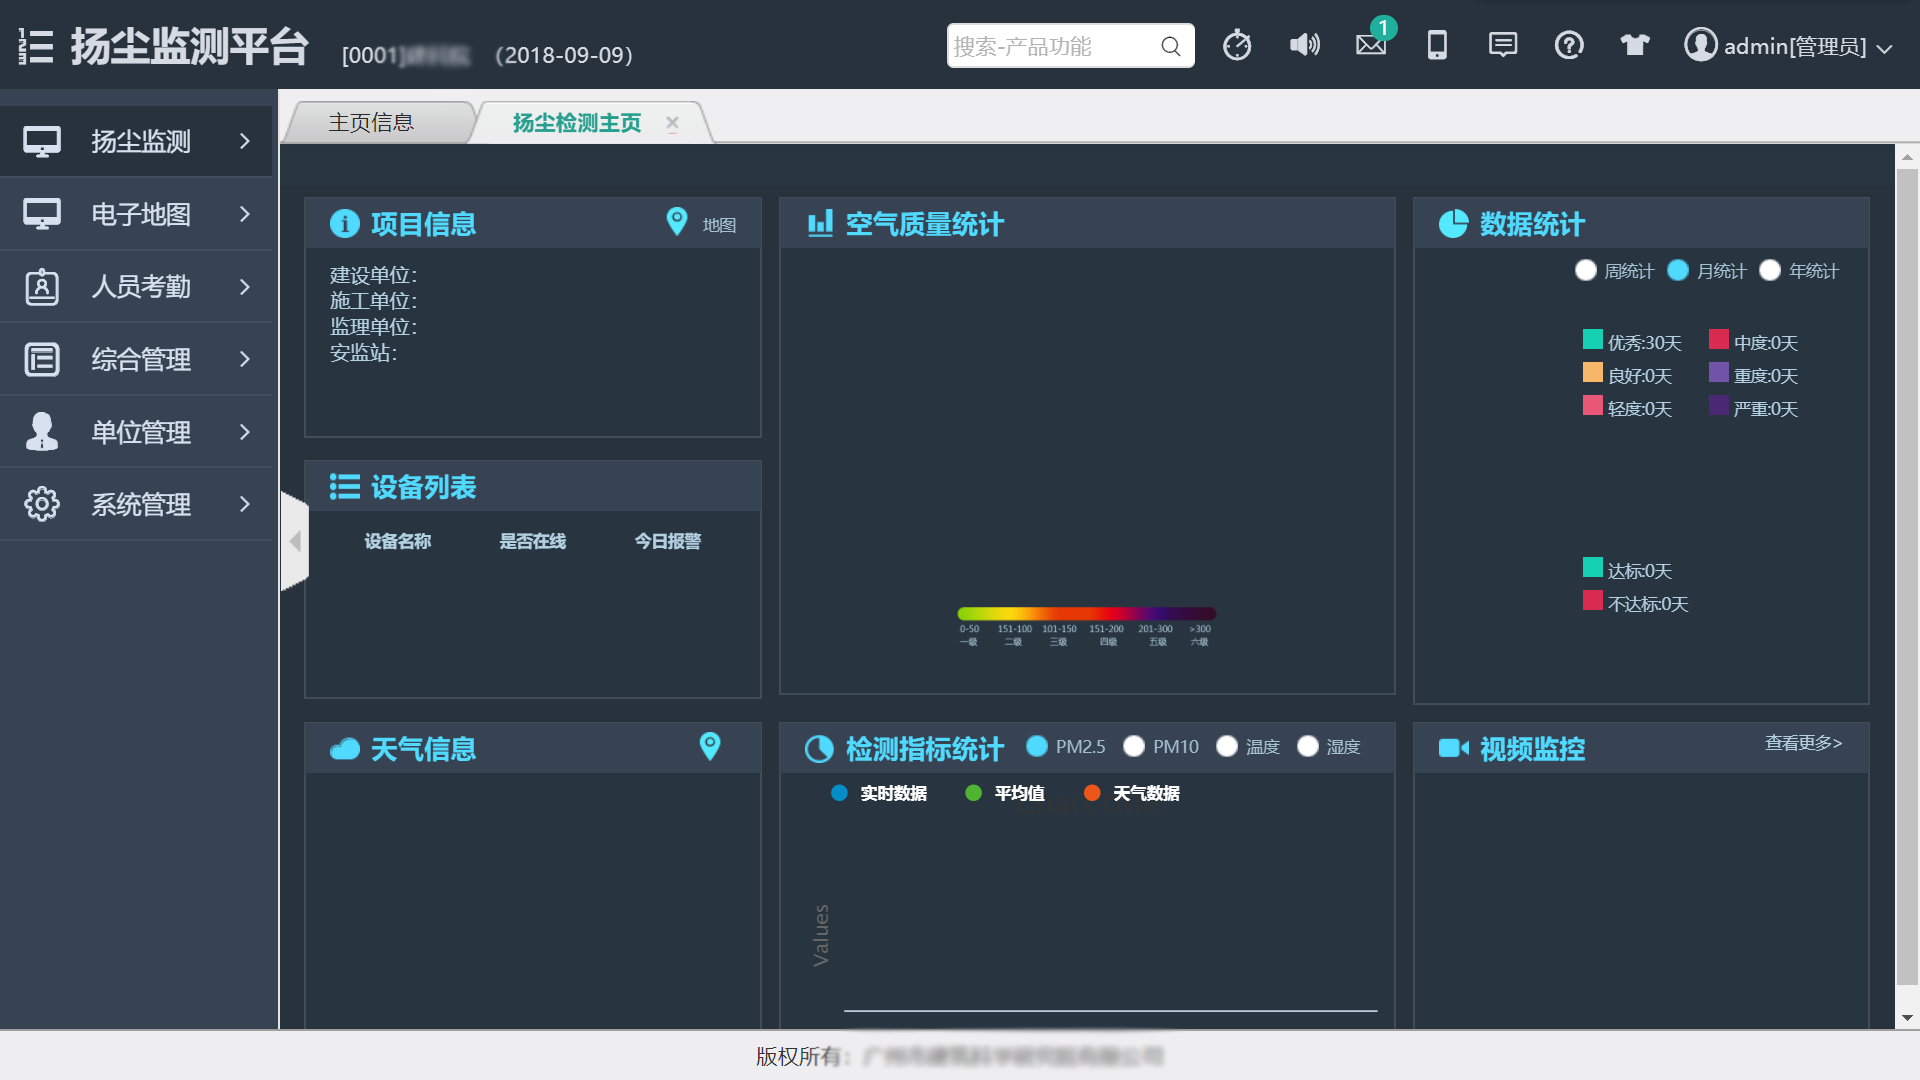Image resolution: width=1920 pixels, height=1080 pixels.
Task: Click the mobile phone icon
Action: [1437, 45]
